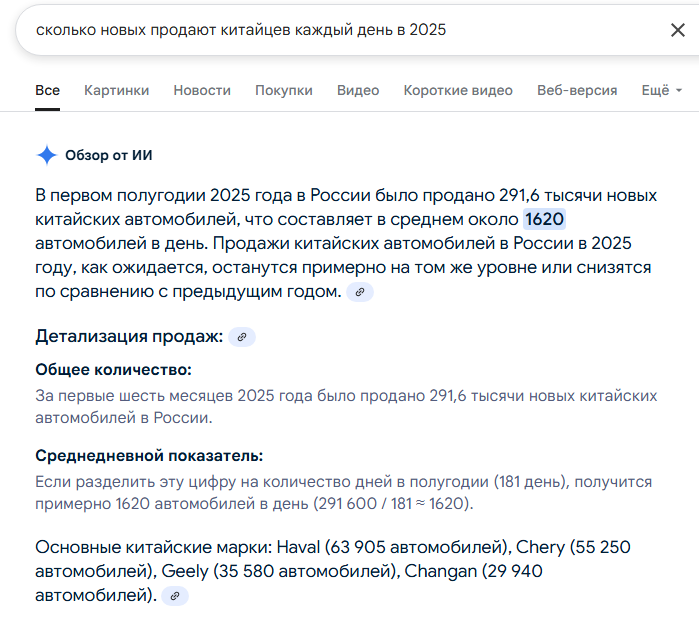Switch to Веб-версия results
699x625 pixels.
pos(577,90)
